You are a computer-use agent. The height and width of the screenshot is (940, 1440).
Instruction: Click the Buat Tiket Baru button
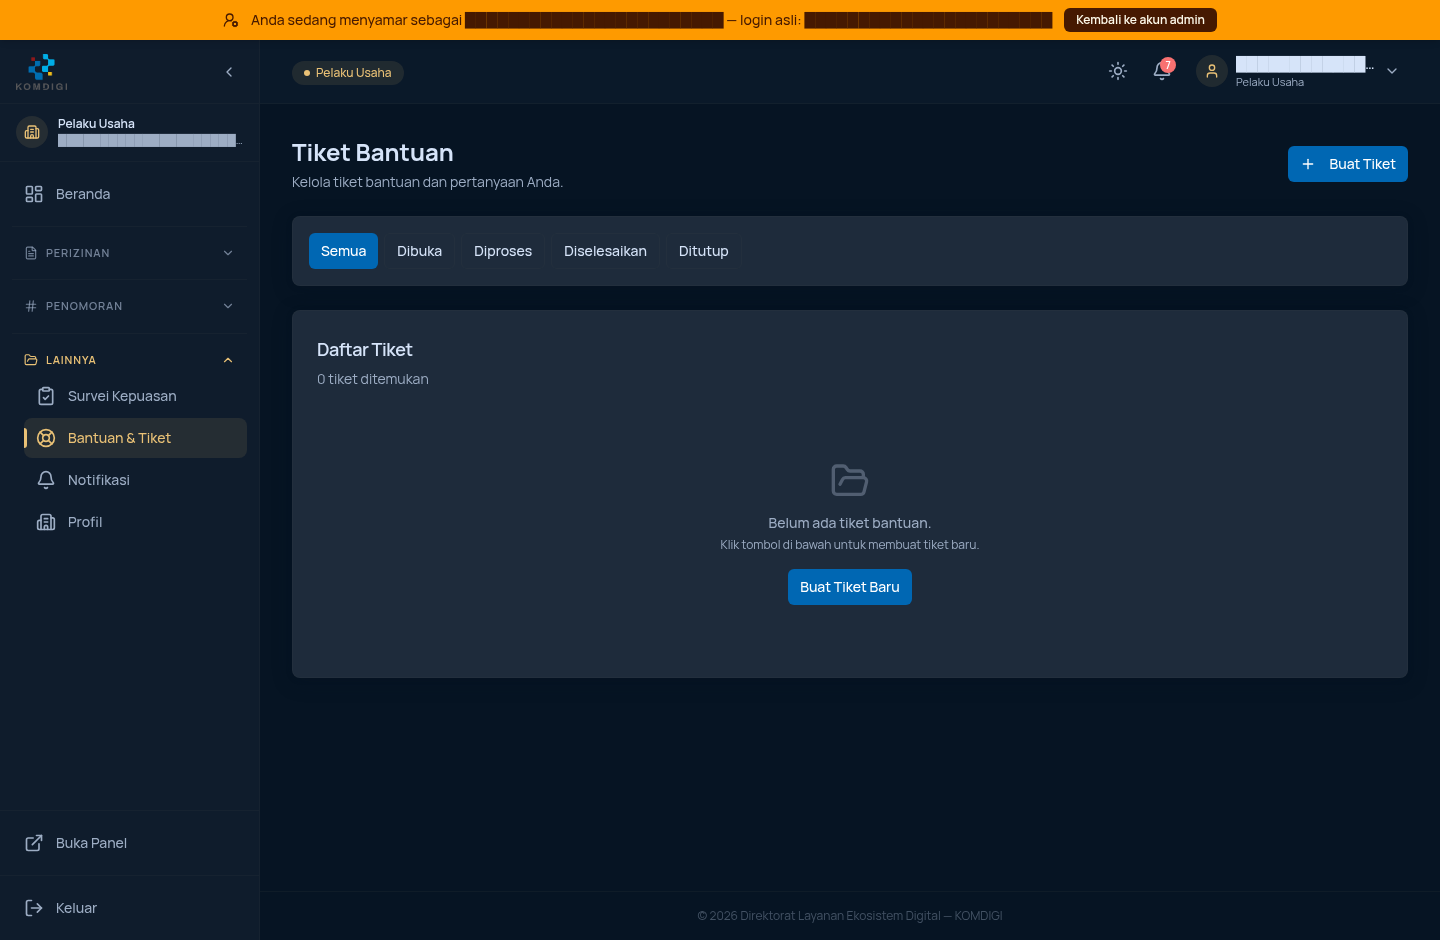coord(850,587)
